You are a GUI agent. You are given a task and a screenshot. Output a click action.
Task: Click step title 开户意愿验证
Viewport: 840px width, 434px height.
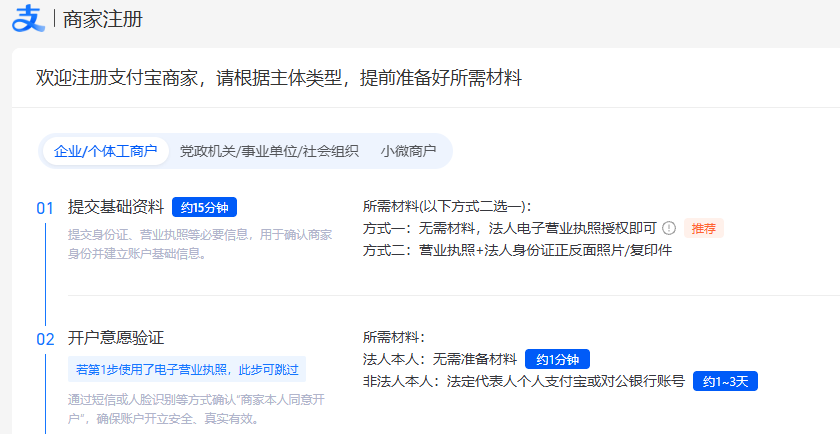coord(116,338)
